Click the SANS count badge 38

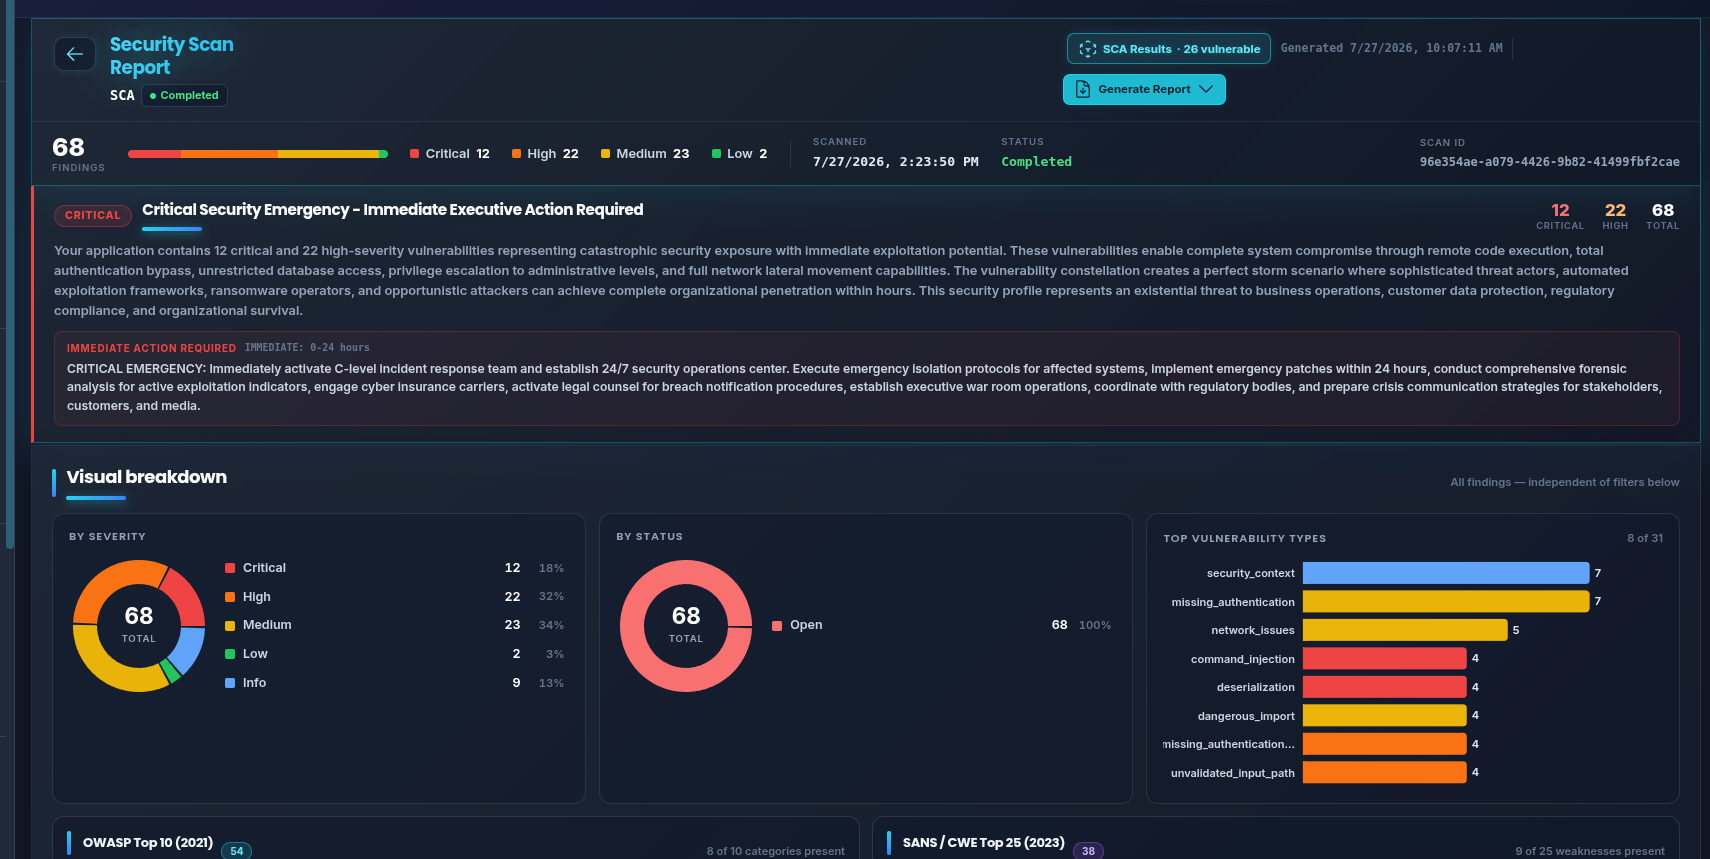pos(1088,851)
